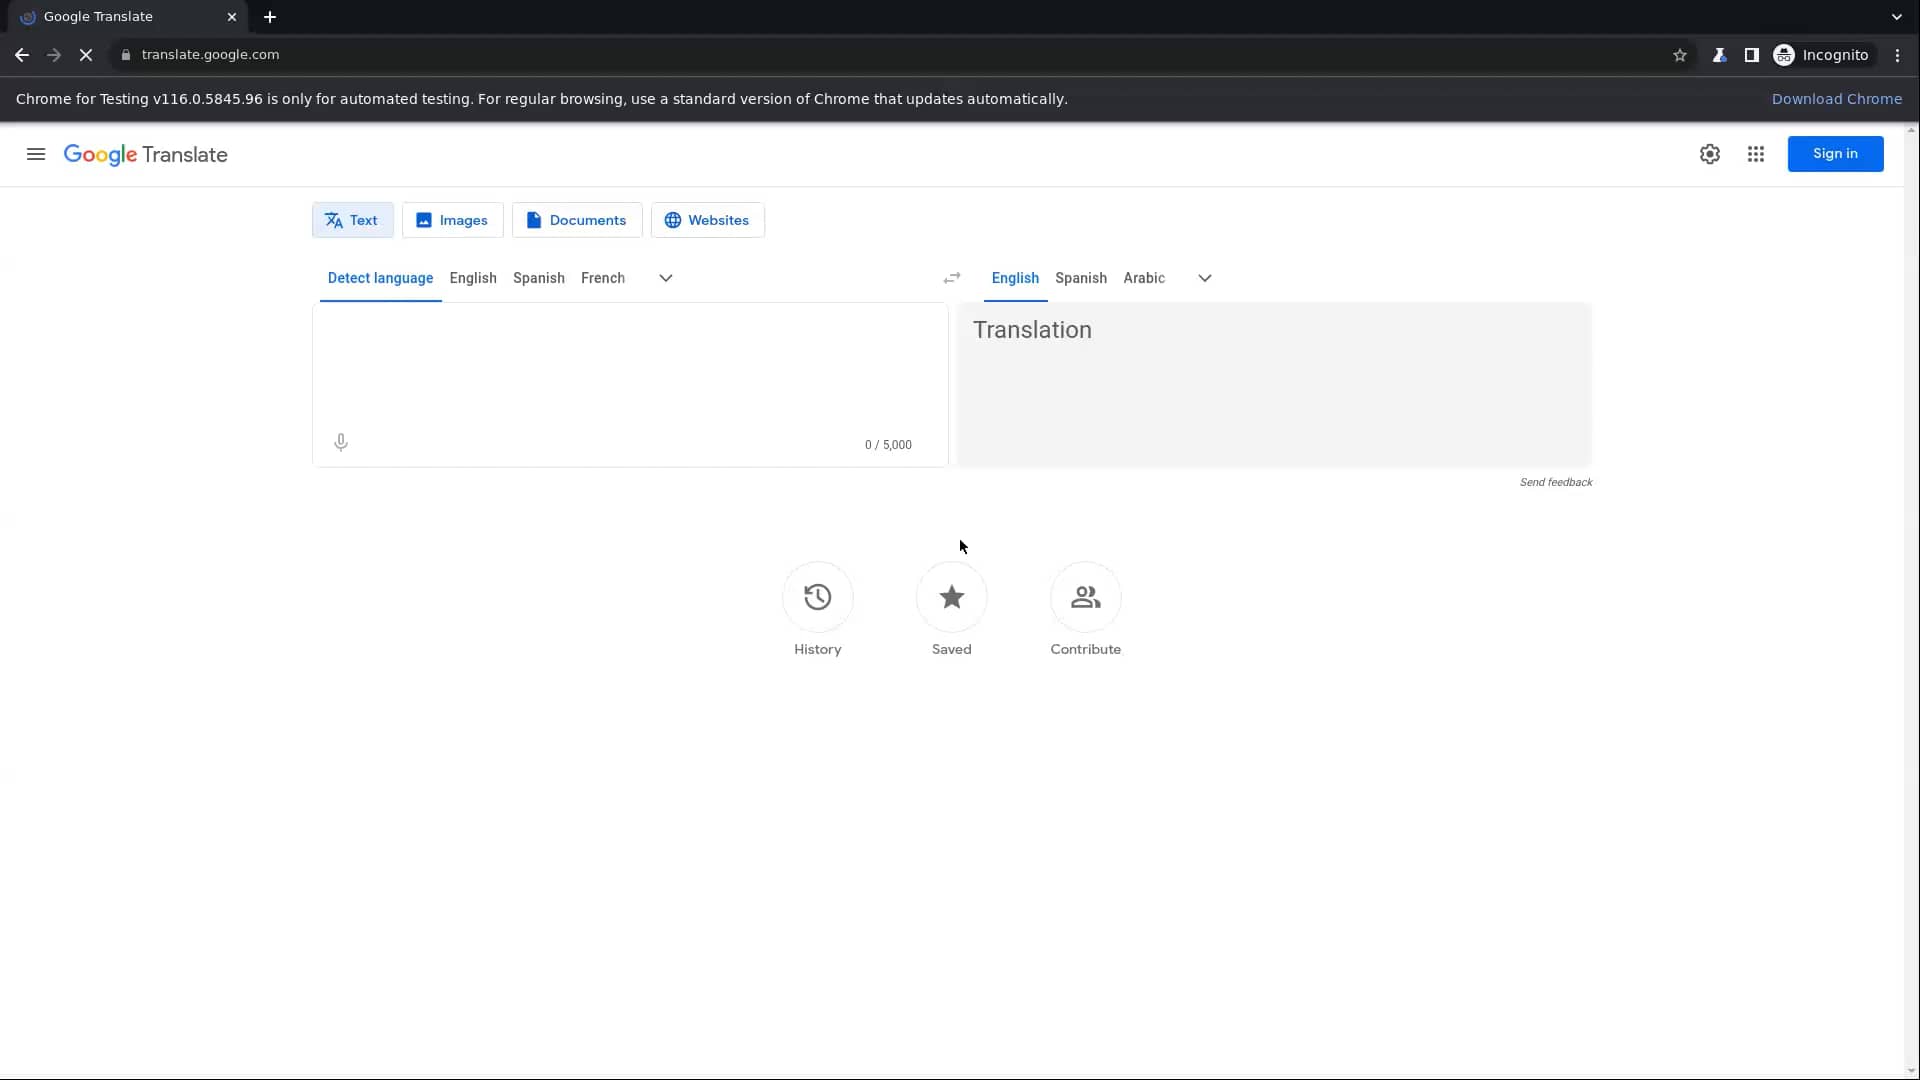Click the Send feedback link
The image size is (1920, 1080).
(1556, 482)
